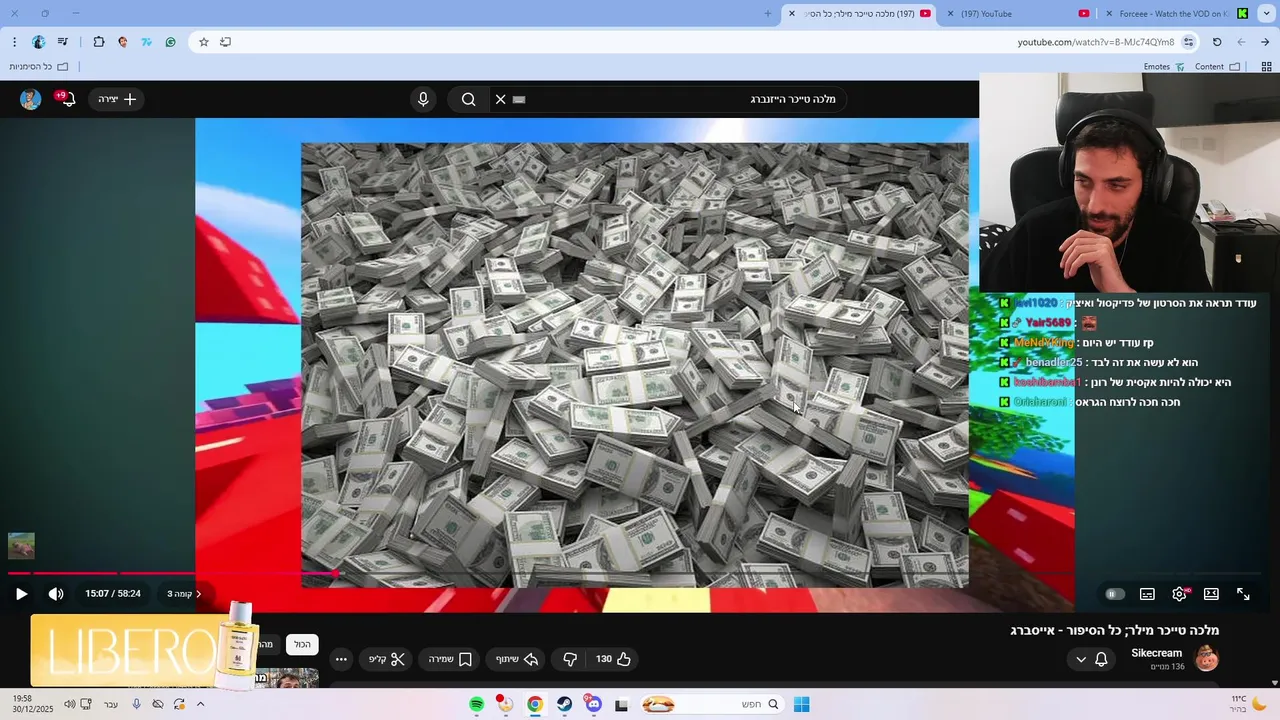Click the Grammarly extension icon
This screenshot has width=1280, height=720.
(171, 42)
